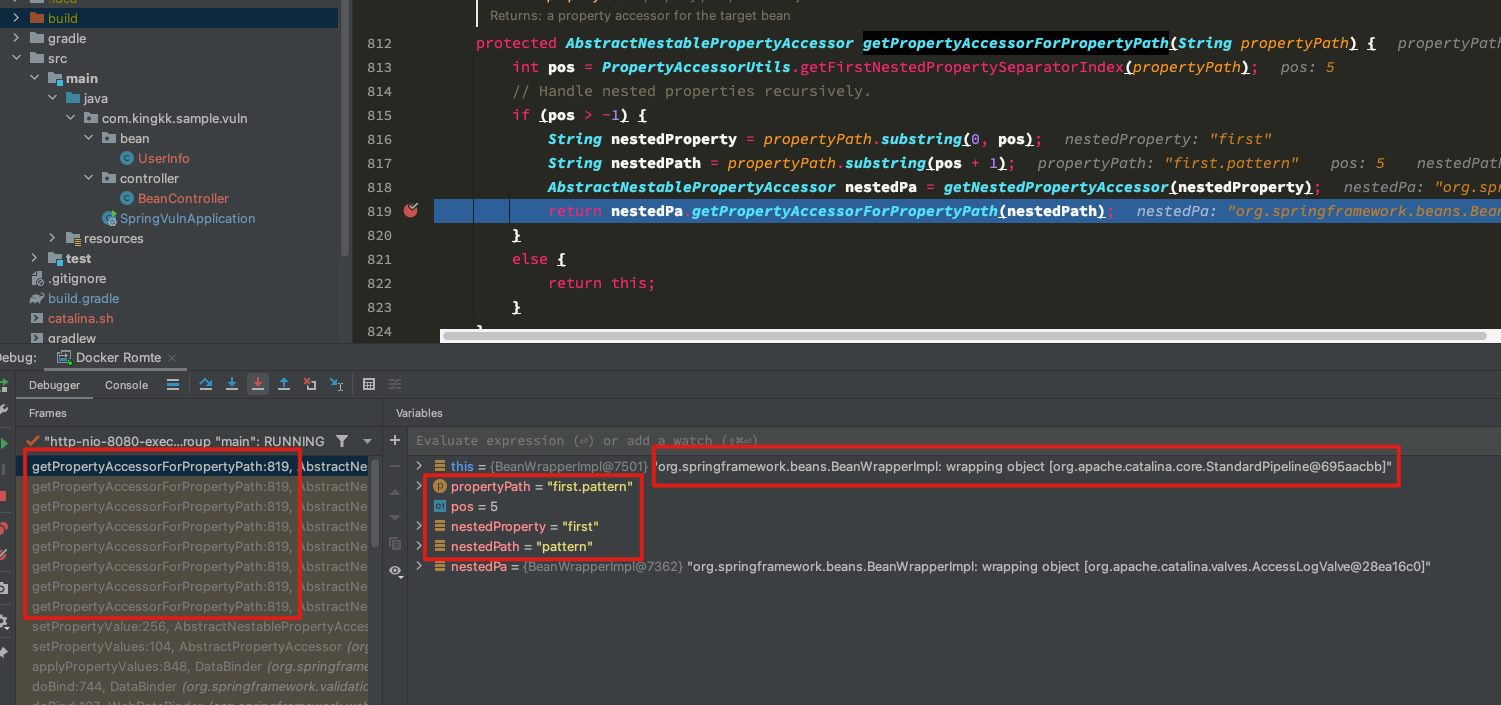Expand the nestedPa variable node
This screenshot has width=1501, height=705.
click(x=420, y=566)
